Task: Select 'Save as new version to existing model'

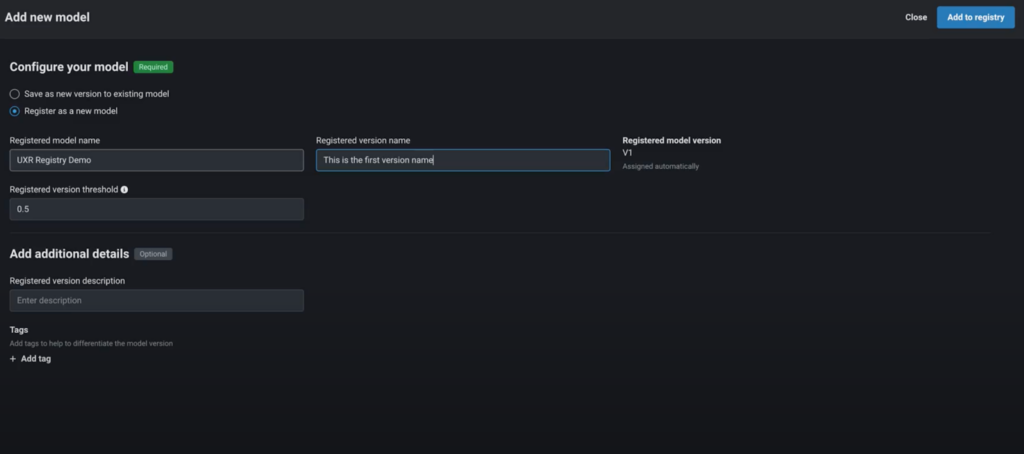Action: point(15,93)
